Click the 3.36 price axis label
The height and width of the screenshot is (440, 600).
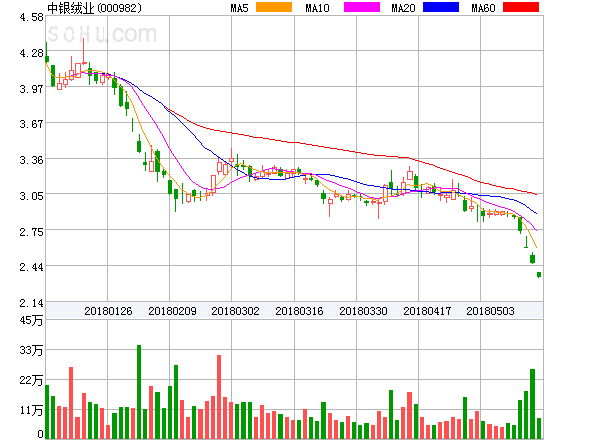coord(31,160)
